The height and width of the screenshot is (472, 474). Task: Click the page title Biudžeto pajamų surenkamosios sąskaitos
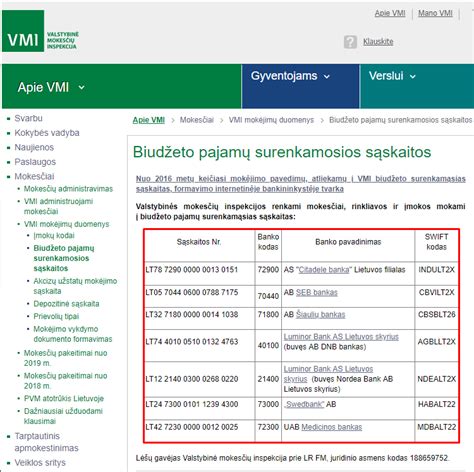[282, 152]
